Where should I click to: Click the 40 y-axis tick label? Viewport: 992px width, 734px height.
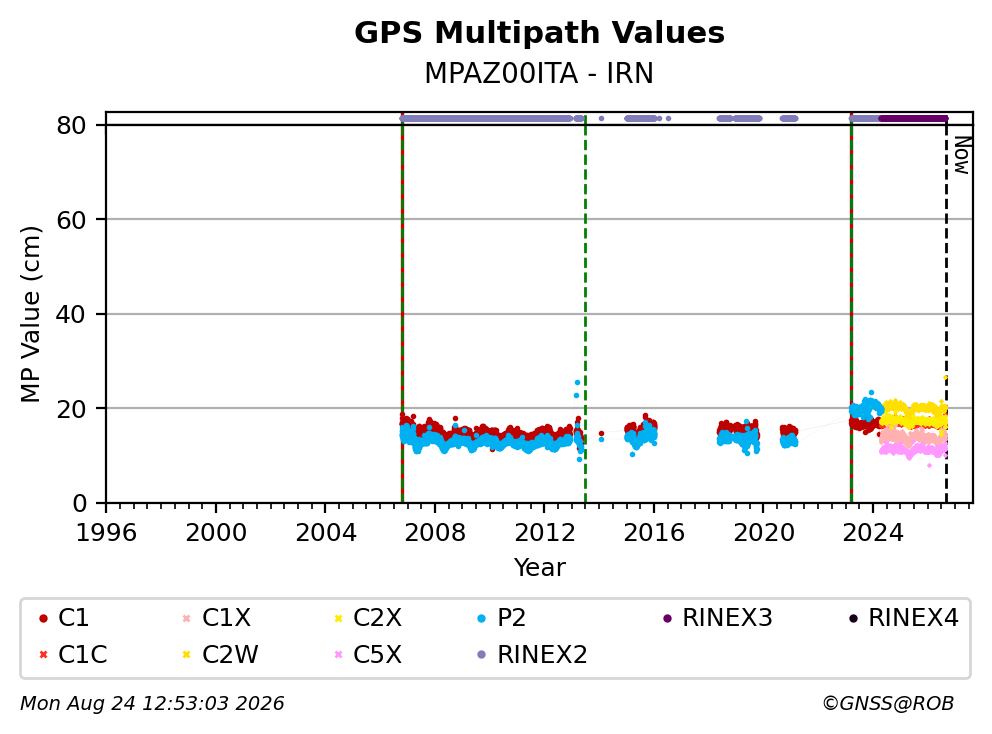tap(71, 314)
